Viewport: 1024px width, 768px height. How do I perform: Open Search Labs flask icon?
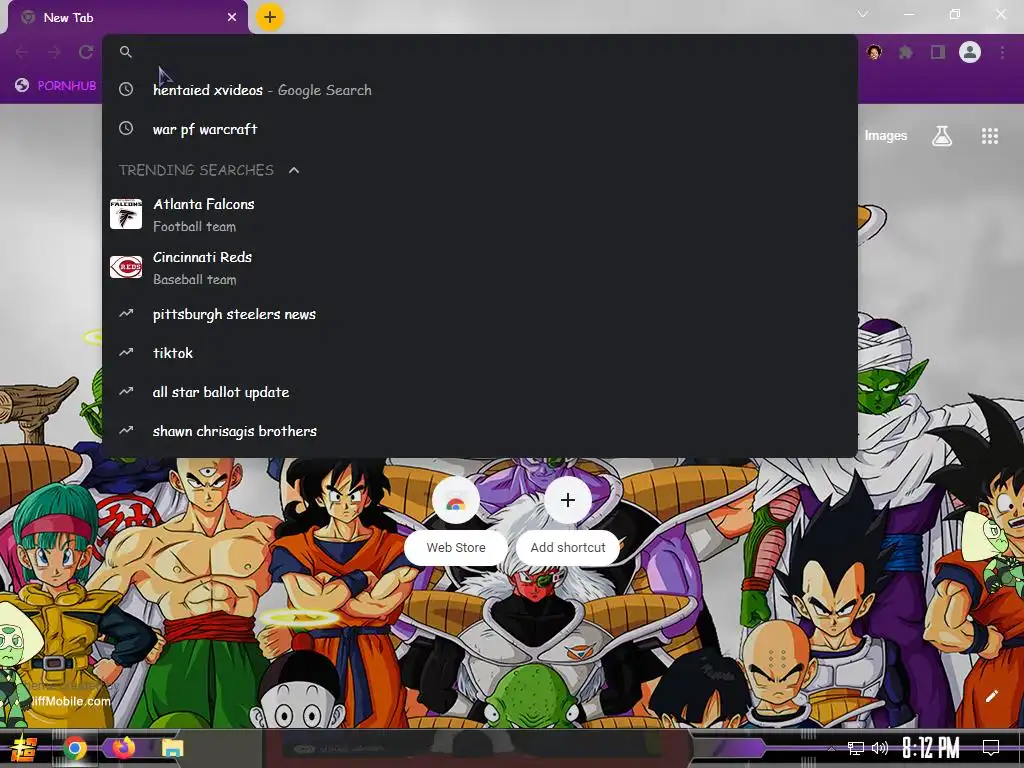(x=942, y=136)
